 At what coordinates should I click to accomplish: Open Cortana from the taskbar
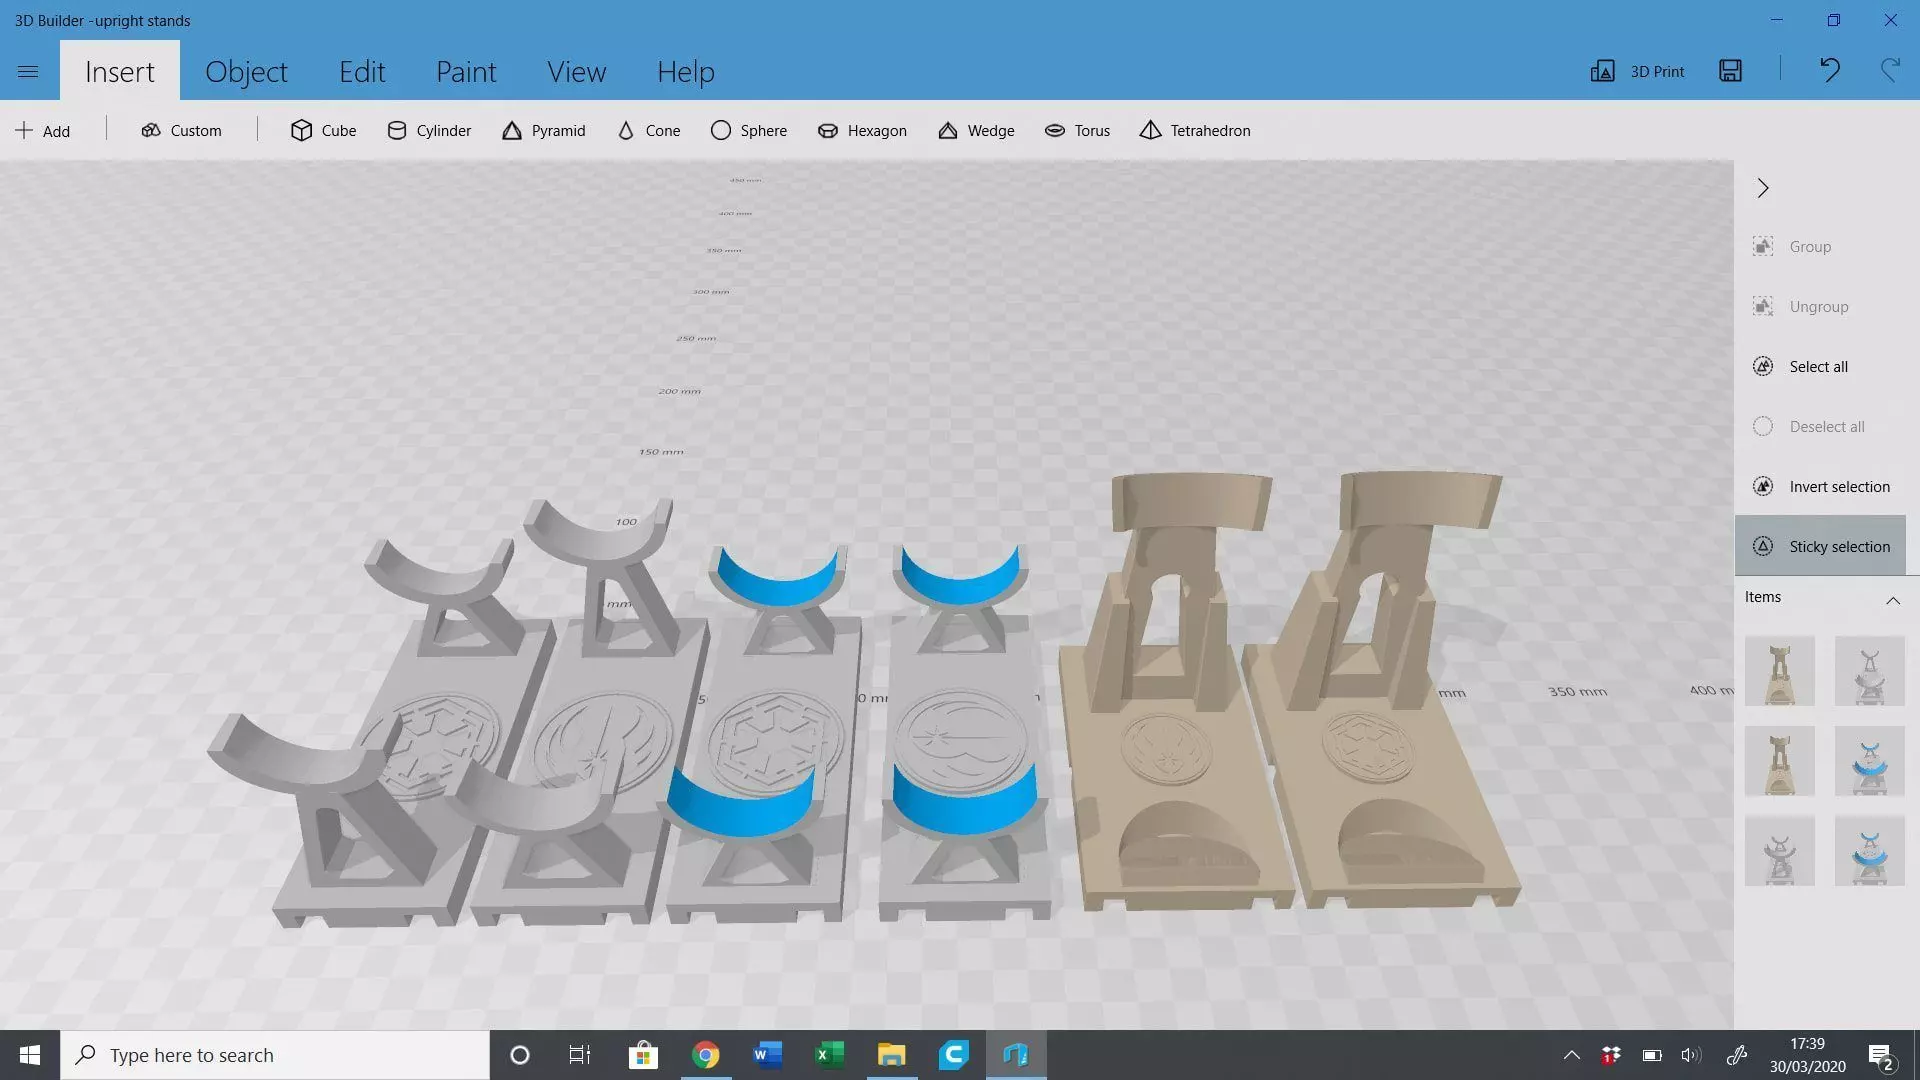tap(519, 1055)
